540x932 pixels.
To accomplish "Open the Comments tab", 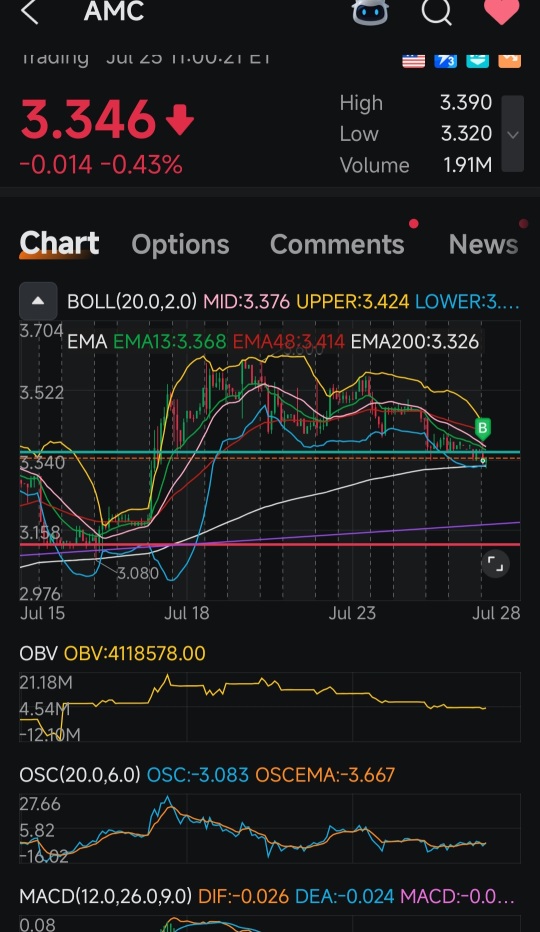I will pyautogui.click(x=337, y=244).
